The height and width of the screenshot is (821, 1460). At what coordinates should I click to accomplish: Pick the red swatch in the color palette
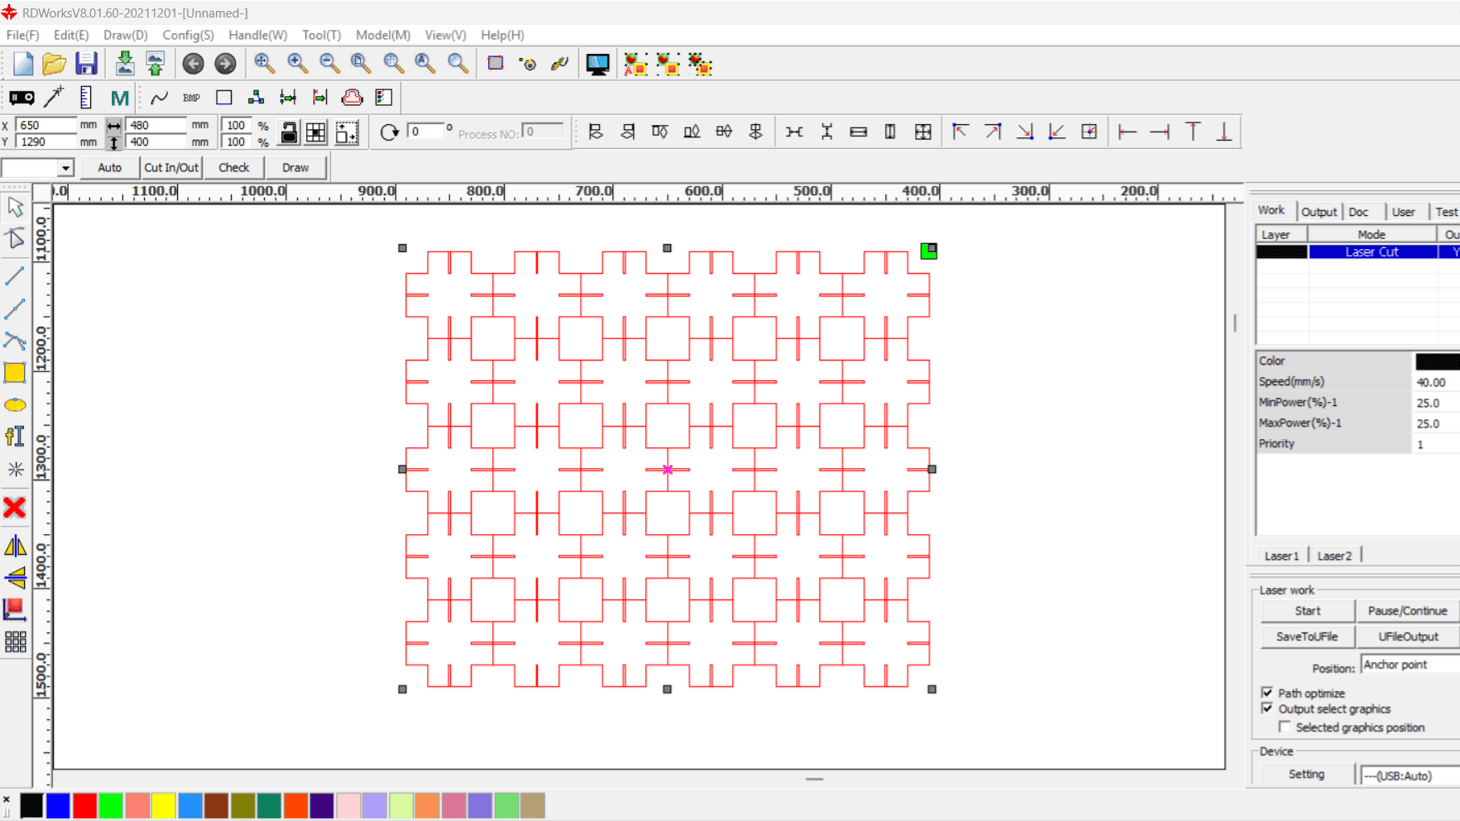[84, 805]
